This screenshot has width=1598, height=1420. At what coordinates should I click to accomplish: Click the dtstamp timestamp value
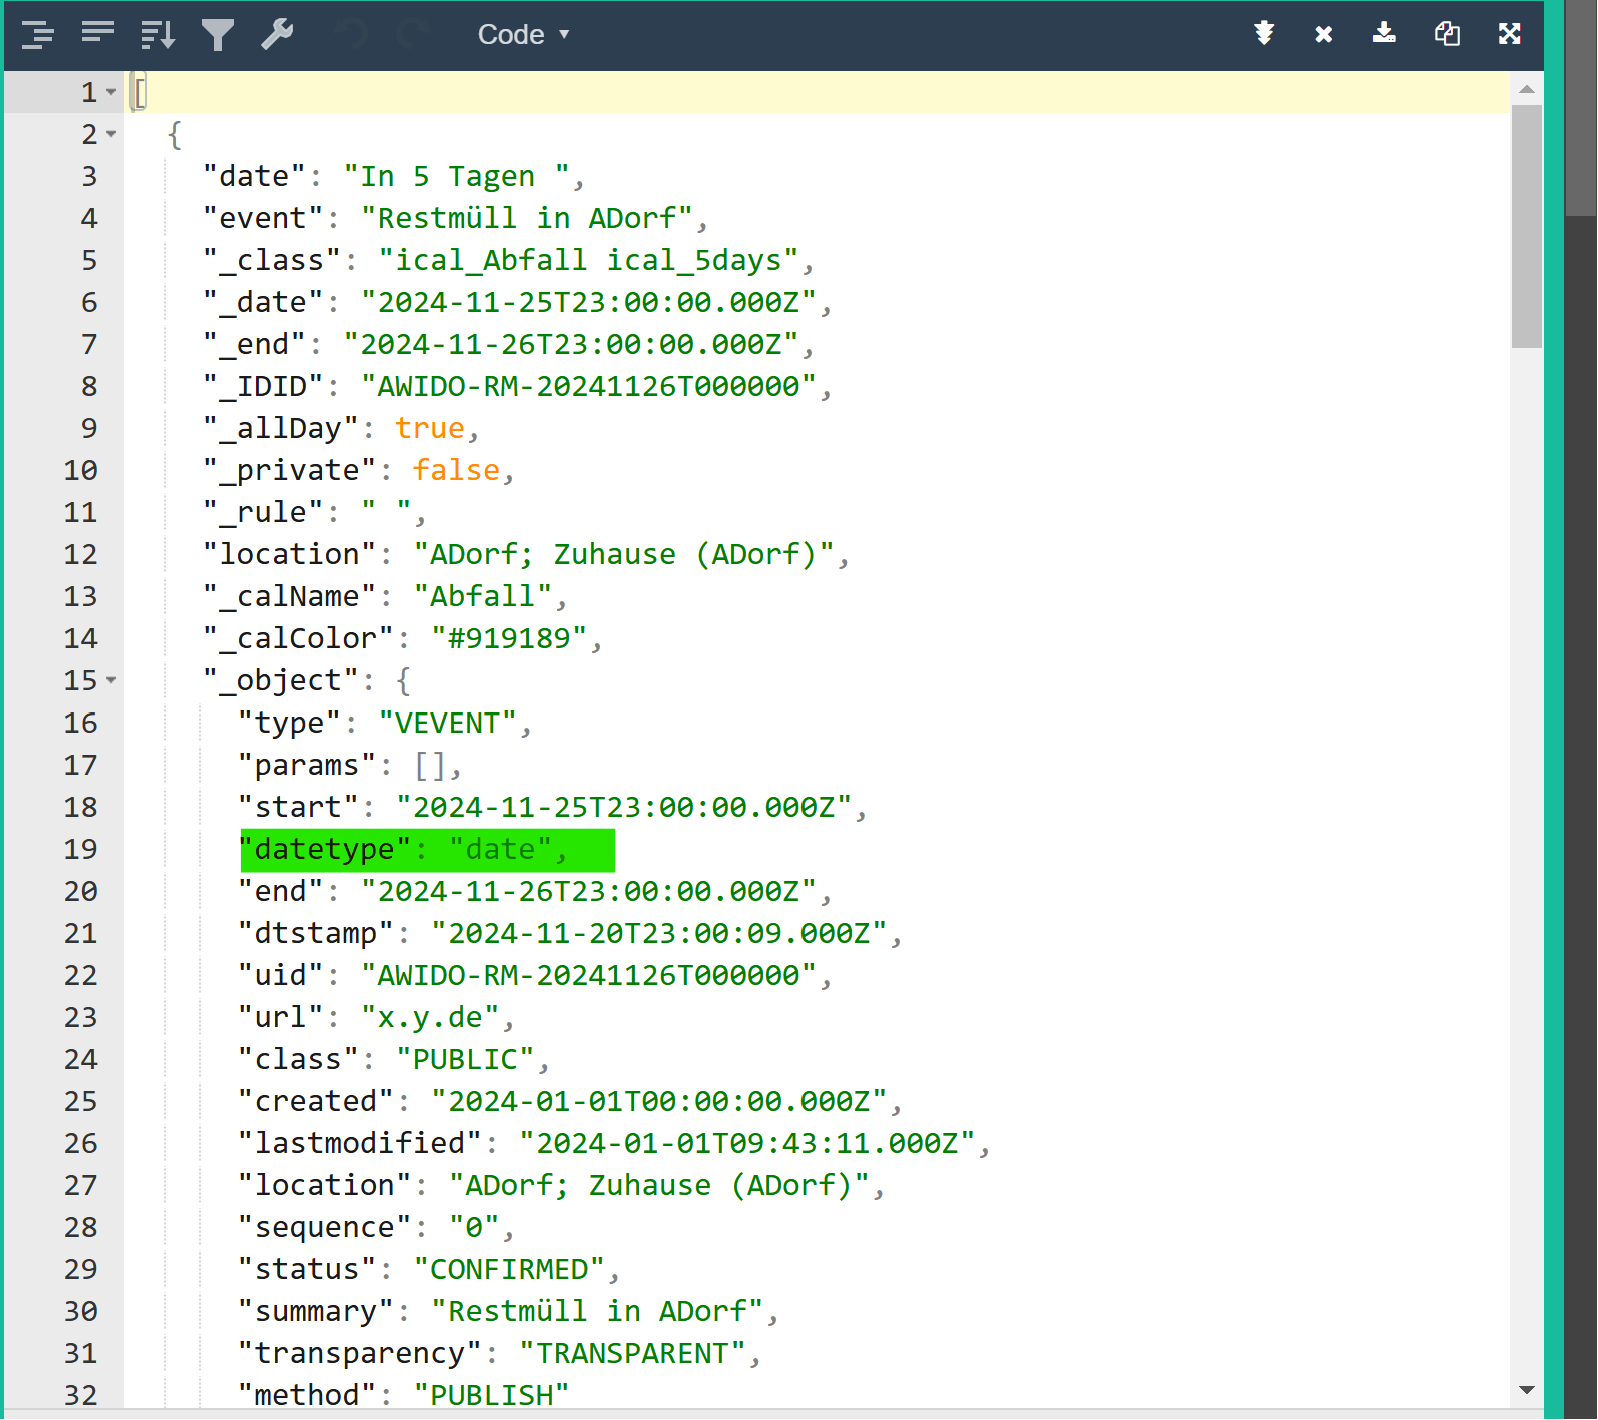[x=658, y=933]
